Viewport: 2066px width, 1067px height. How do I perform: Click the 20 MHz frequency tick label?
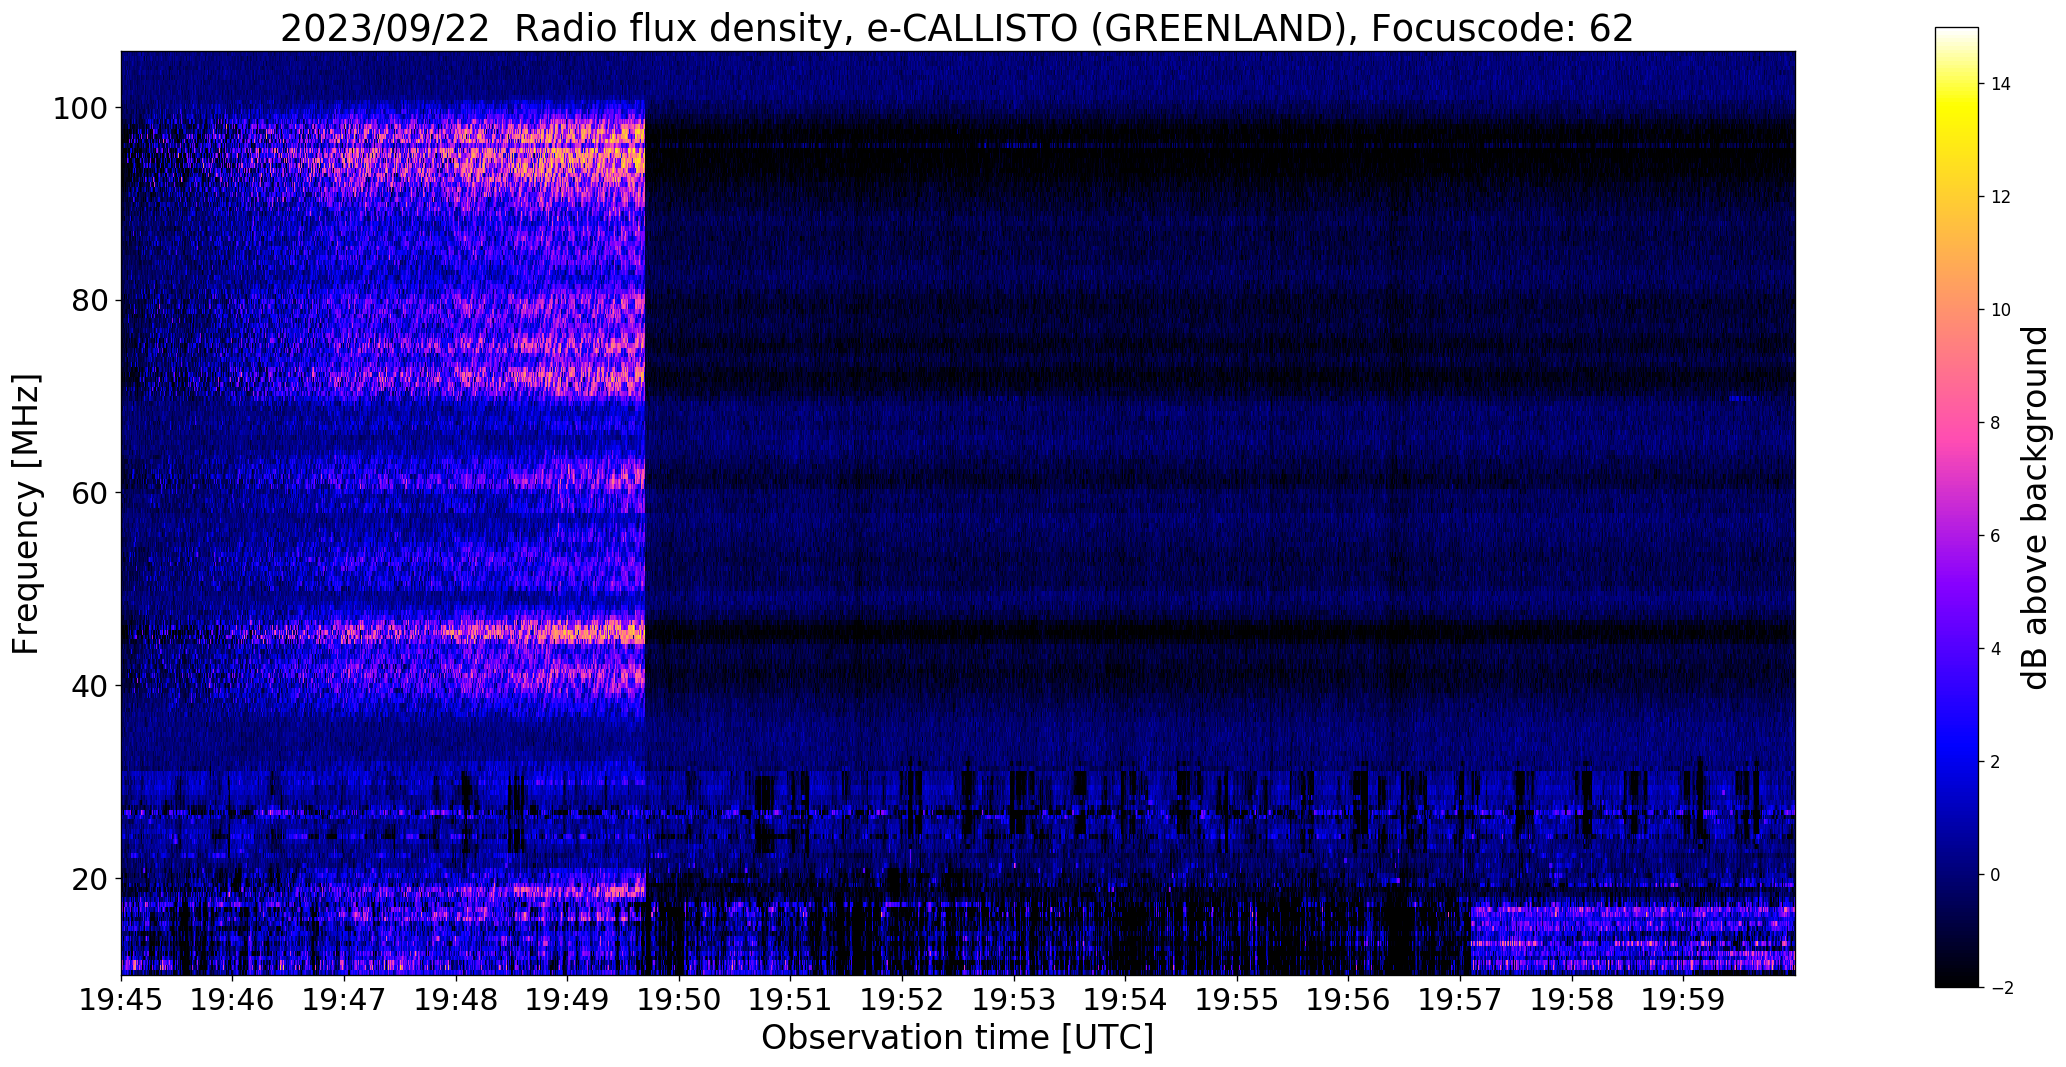[x=89, y=879]
